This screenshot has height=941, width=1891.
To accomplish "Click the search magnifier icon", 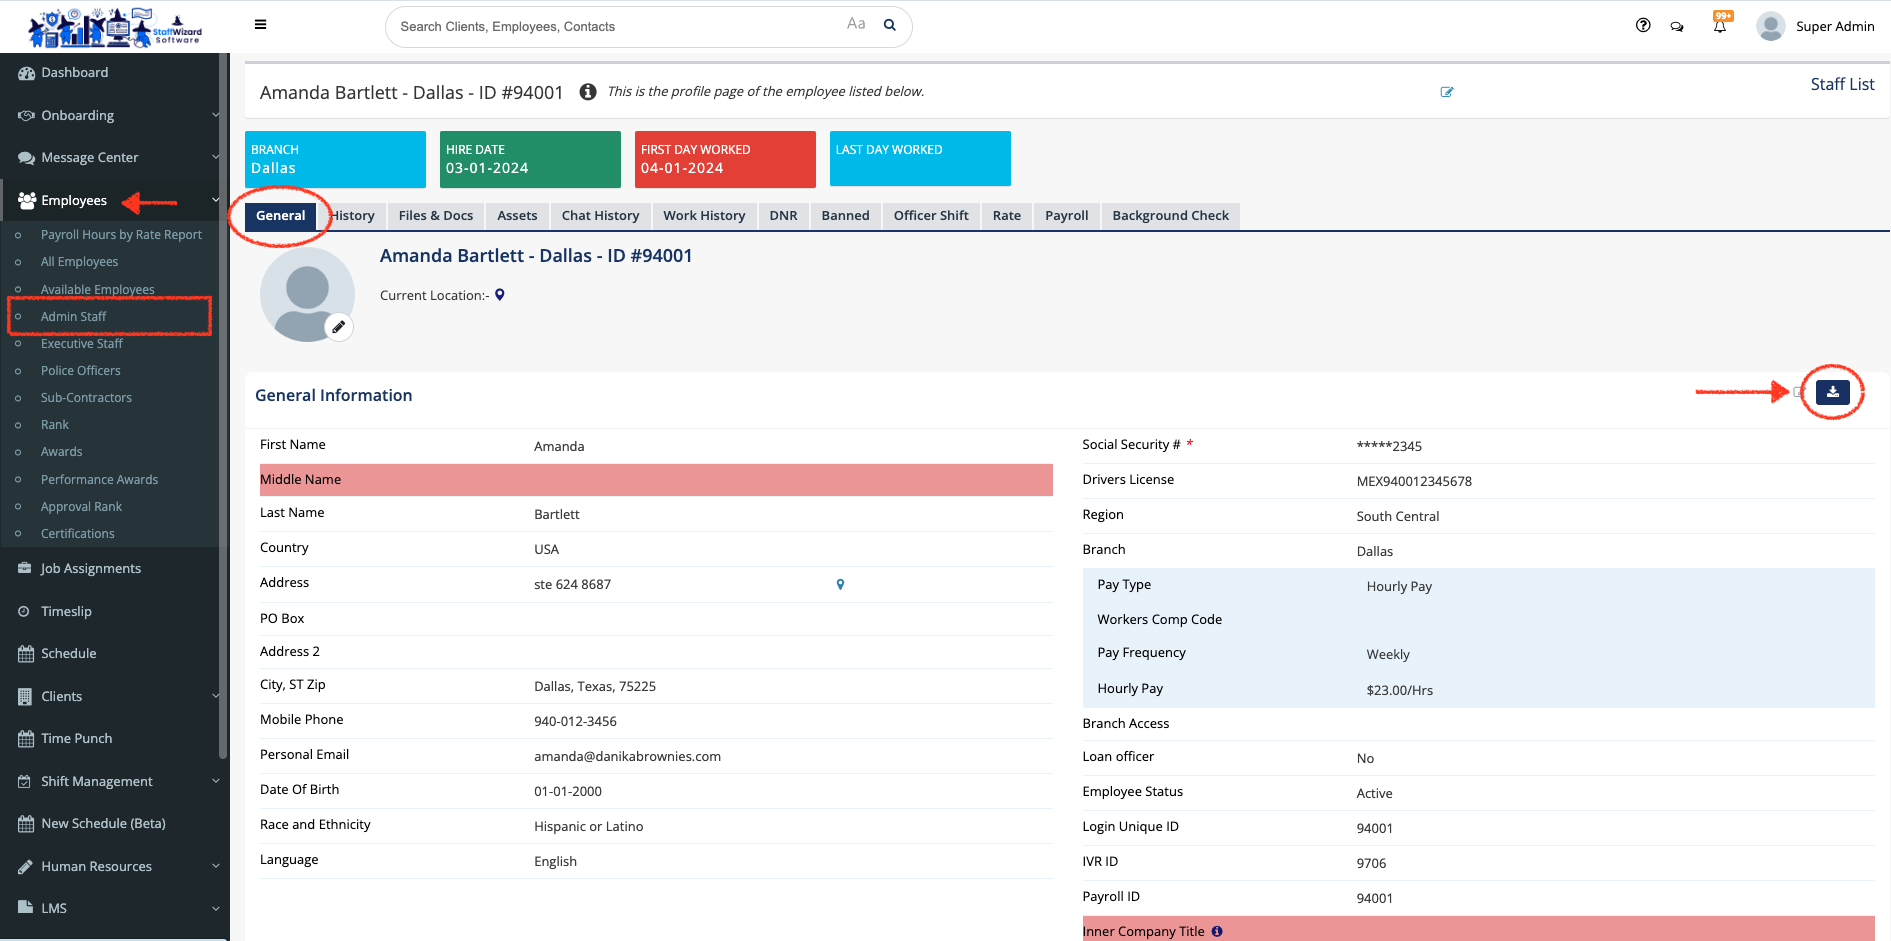I will click(889, 26).
